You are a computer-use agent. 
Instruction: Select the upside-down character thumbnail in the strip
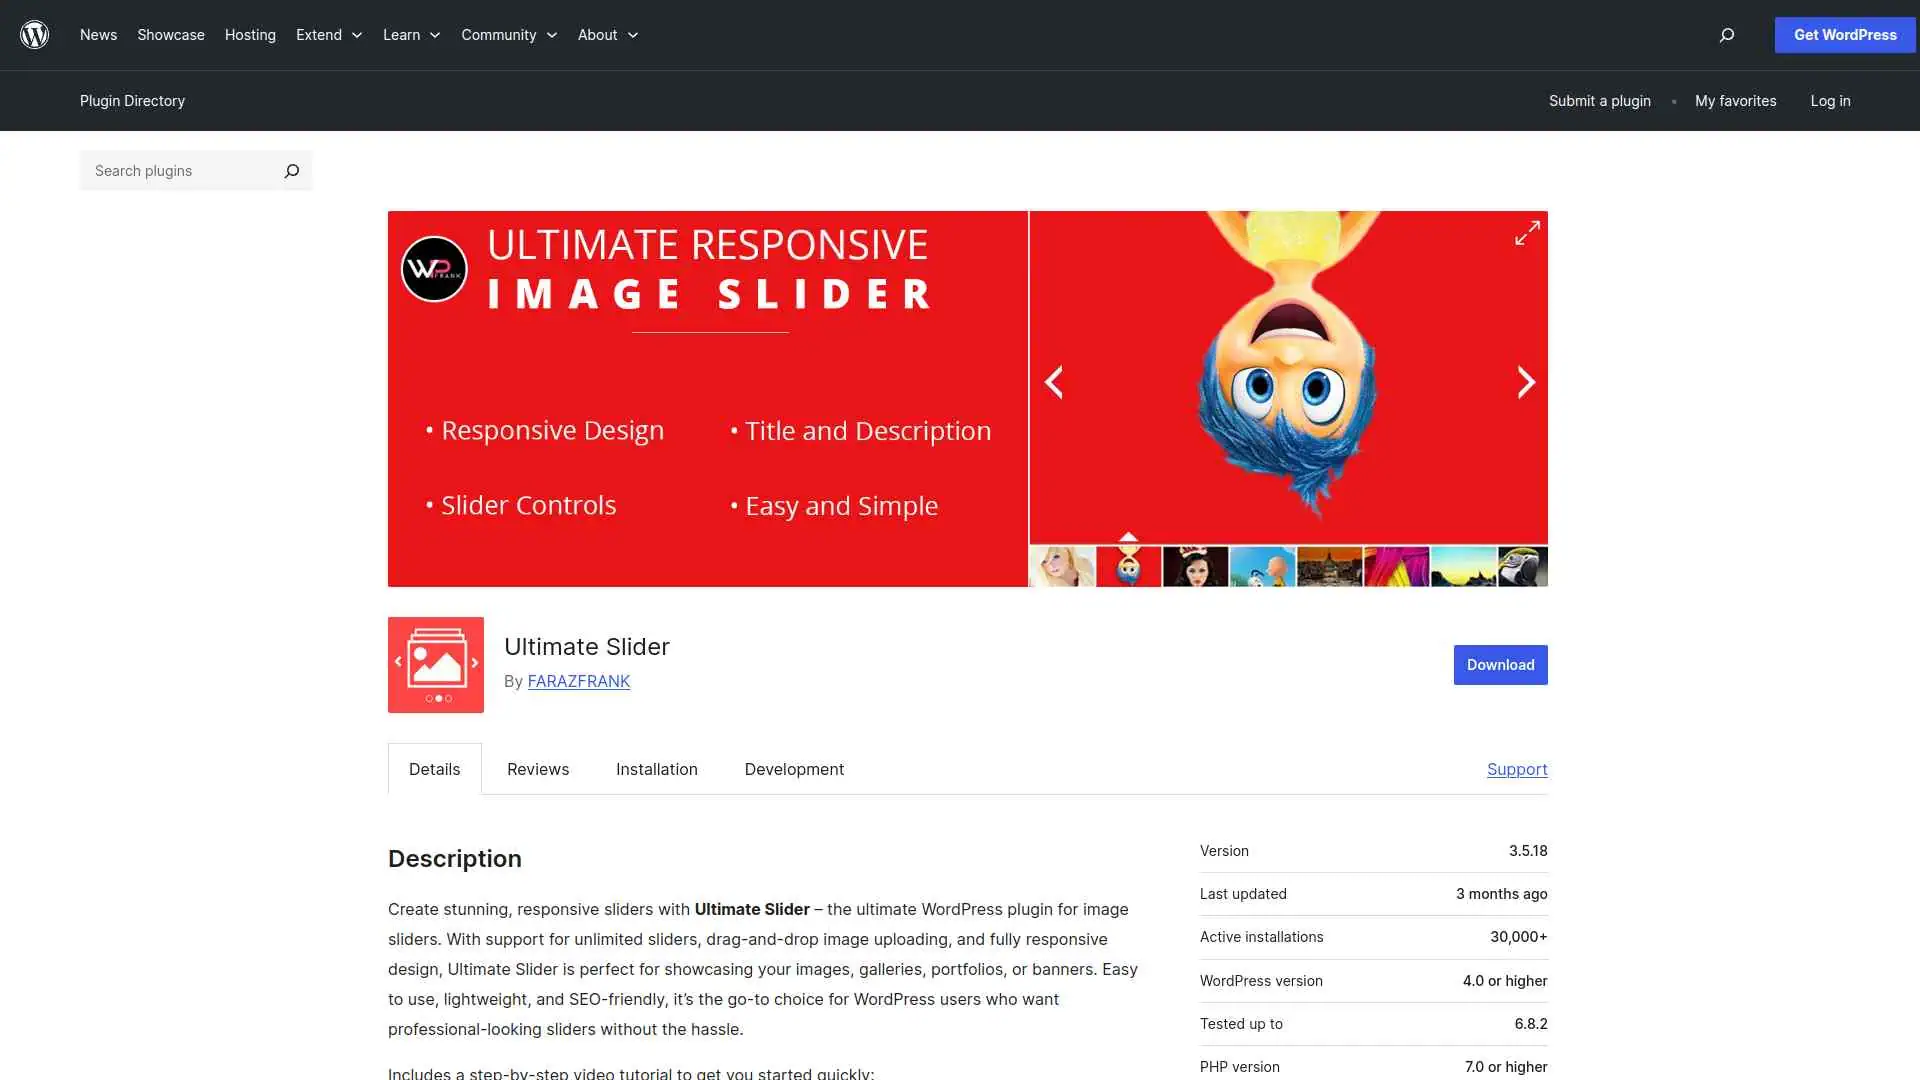(x=1128, y=567)
